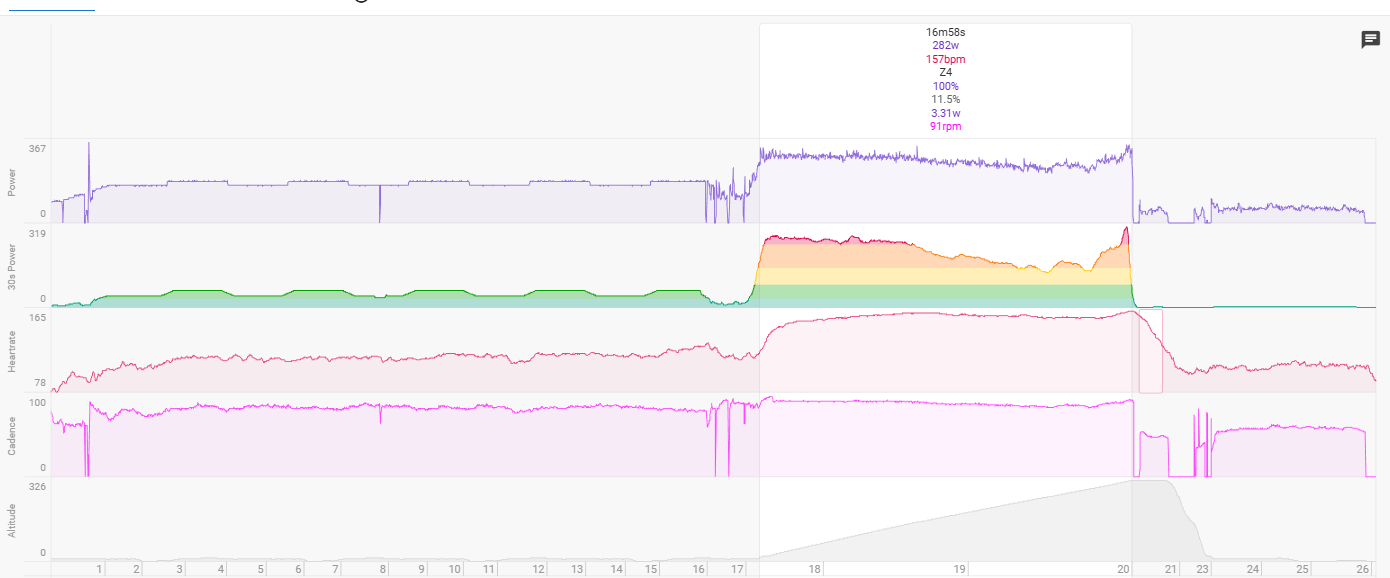Screen dimensions: 1390x578
Task: Click the 91rpm cadence value
Action: click(945, 127)
